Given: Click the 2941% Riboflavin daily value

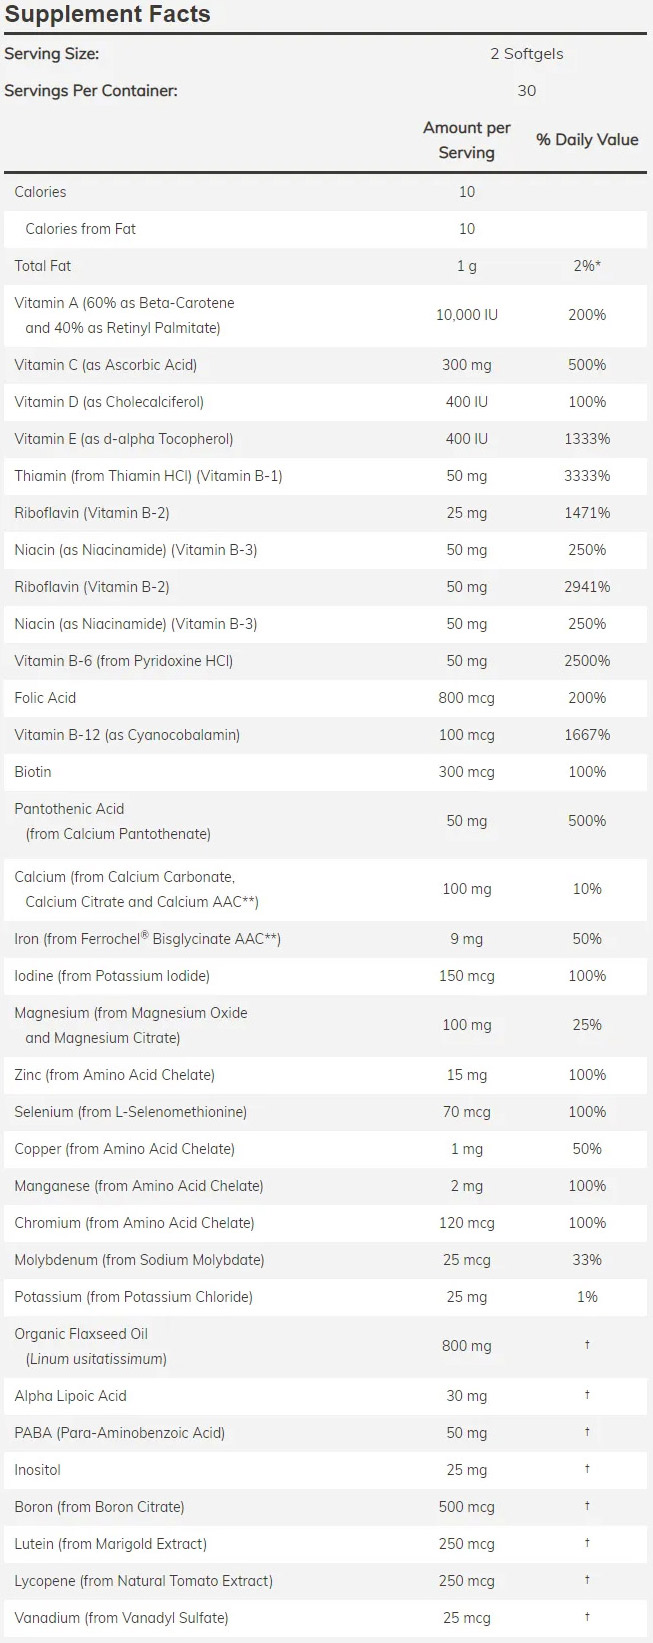Looking at the screenshot, I should (x=587, y=587).
